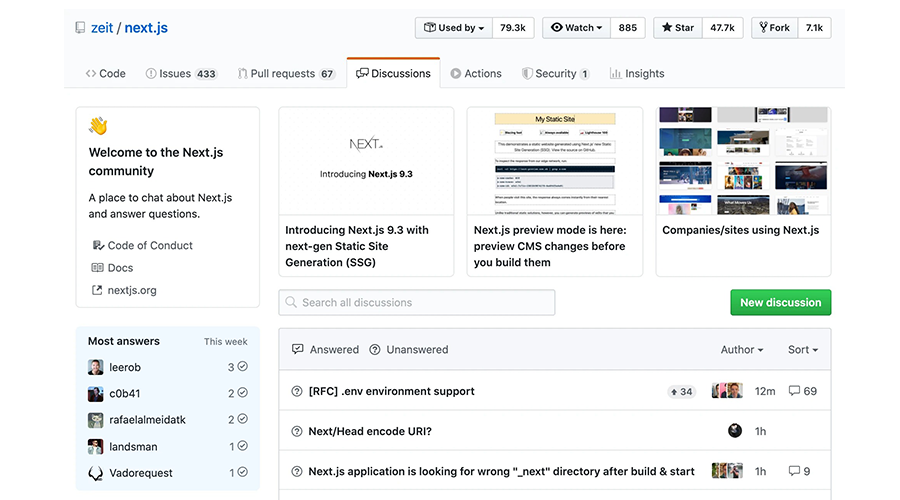Open Next.js preview mode discussion title
The height and width of the screenshot is (500, 900).
[550, 246]
